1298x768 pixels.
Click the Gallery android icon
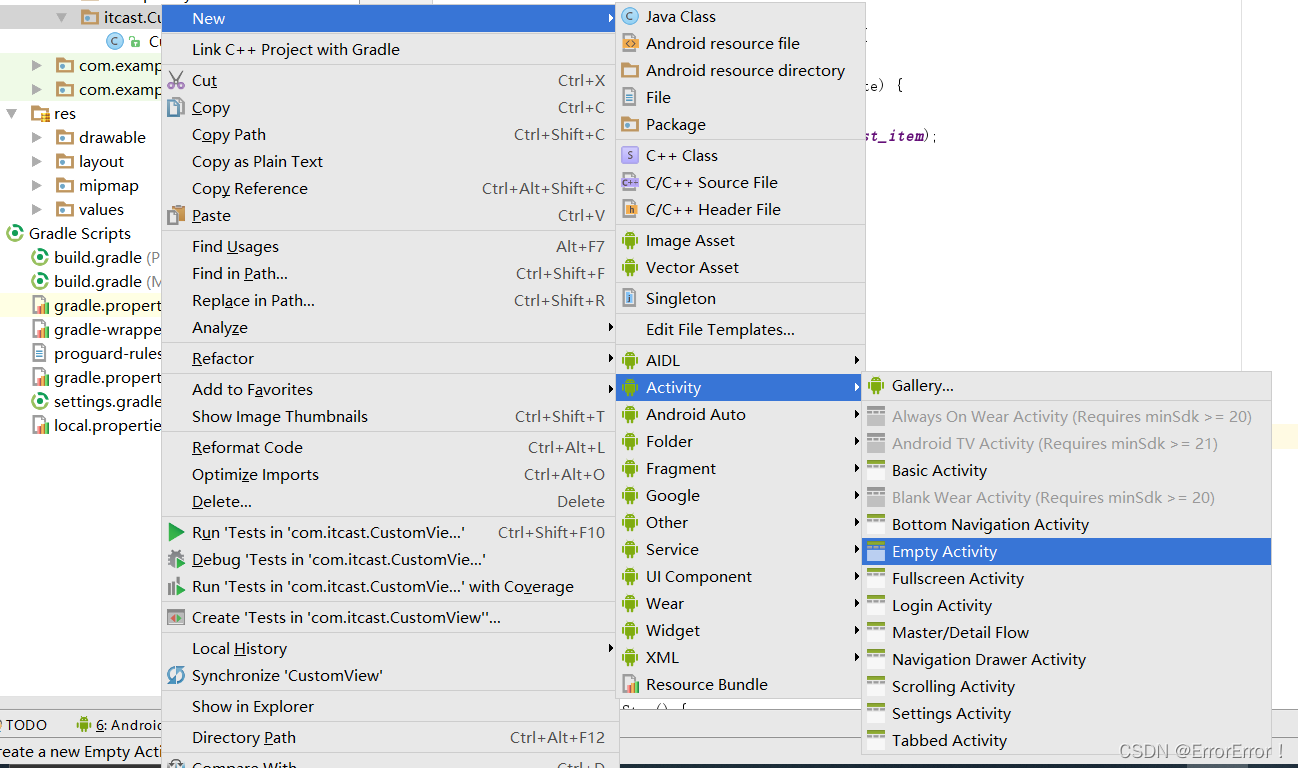click(876, 385)
